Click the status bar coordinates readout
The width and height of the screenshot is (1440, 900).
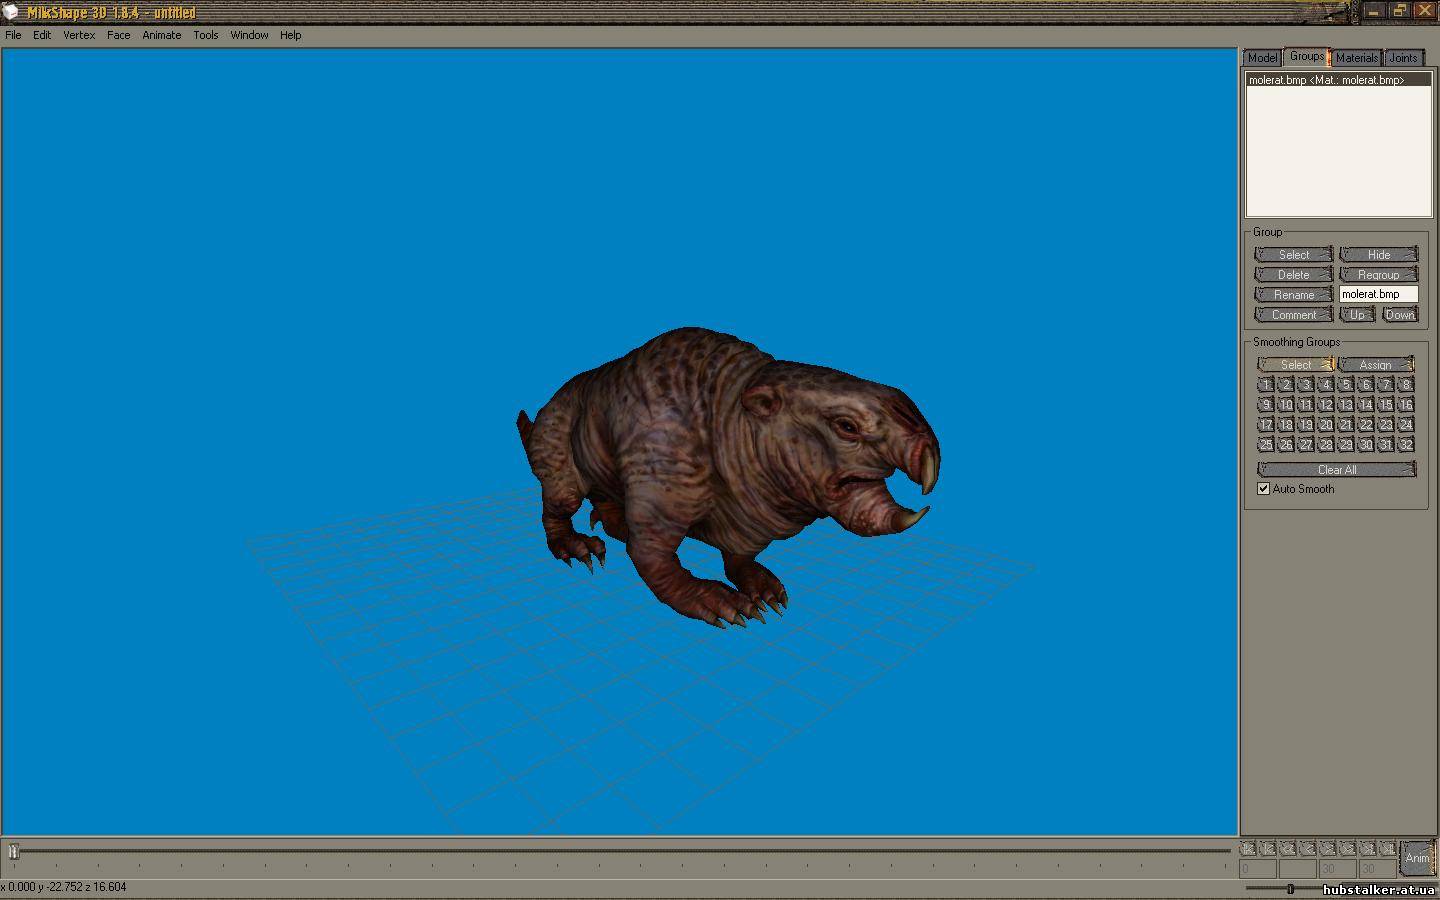pos(64,887)
